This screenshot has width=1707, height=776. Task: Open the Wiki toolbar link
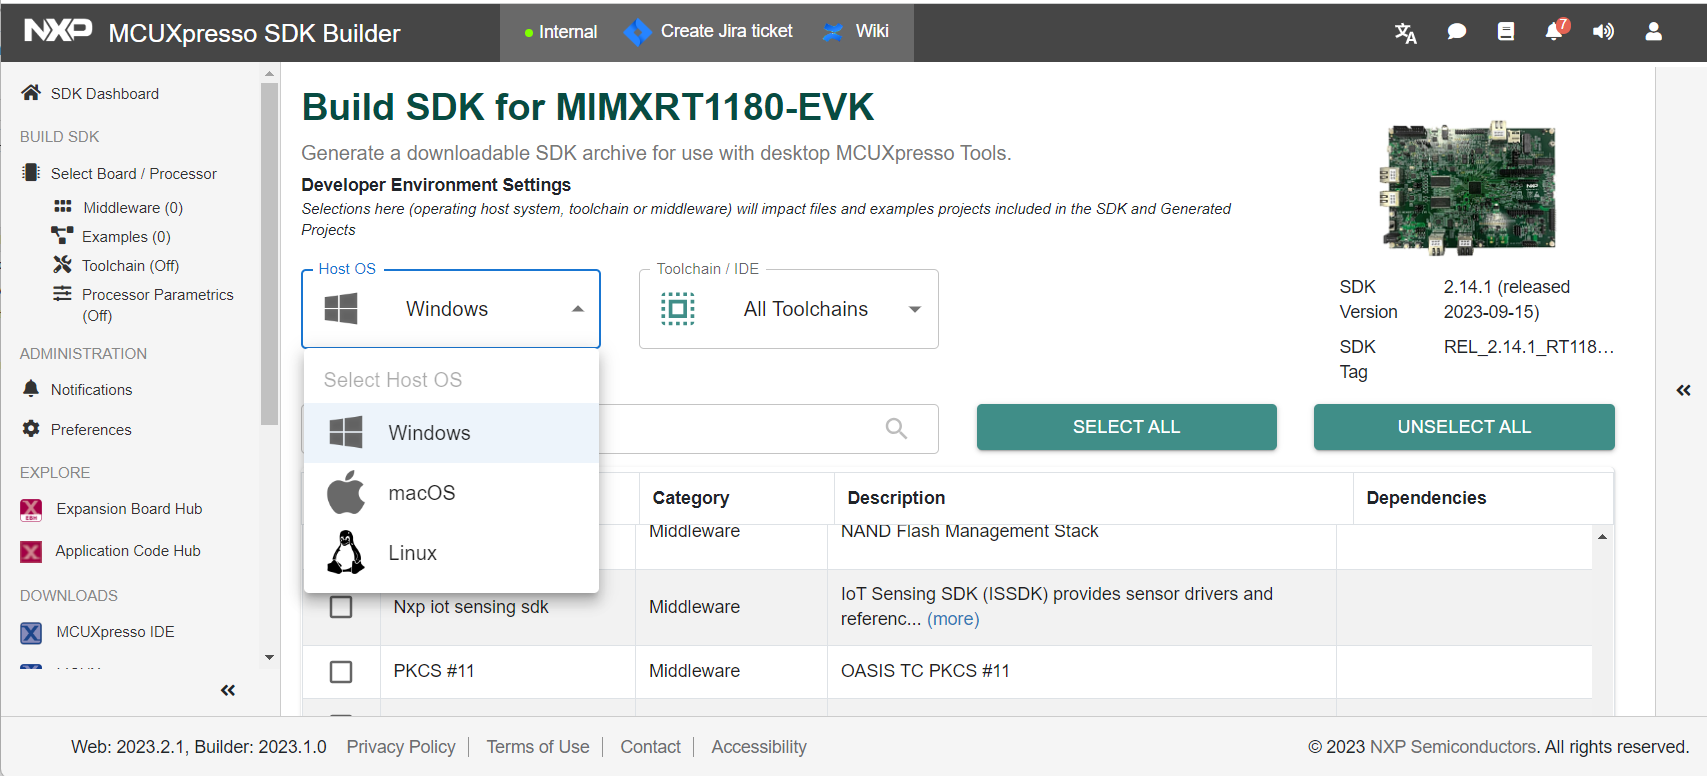coord(872,31)
